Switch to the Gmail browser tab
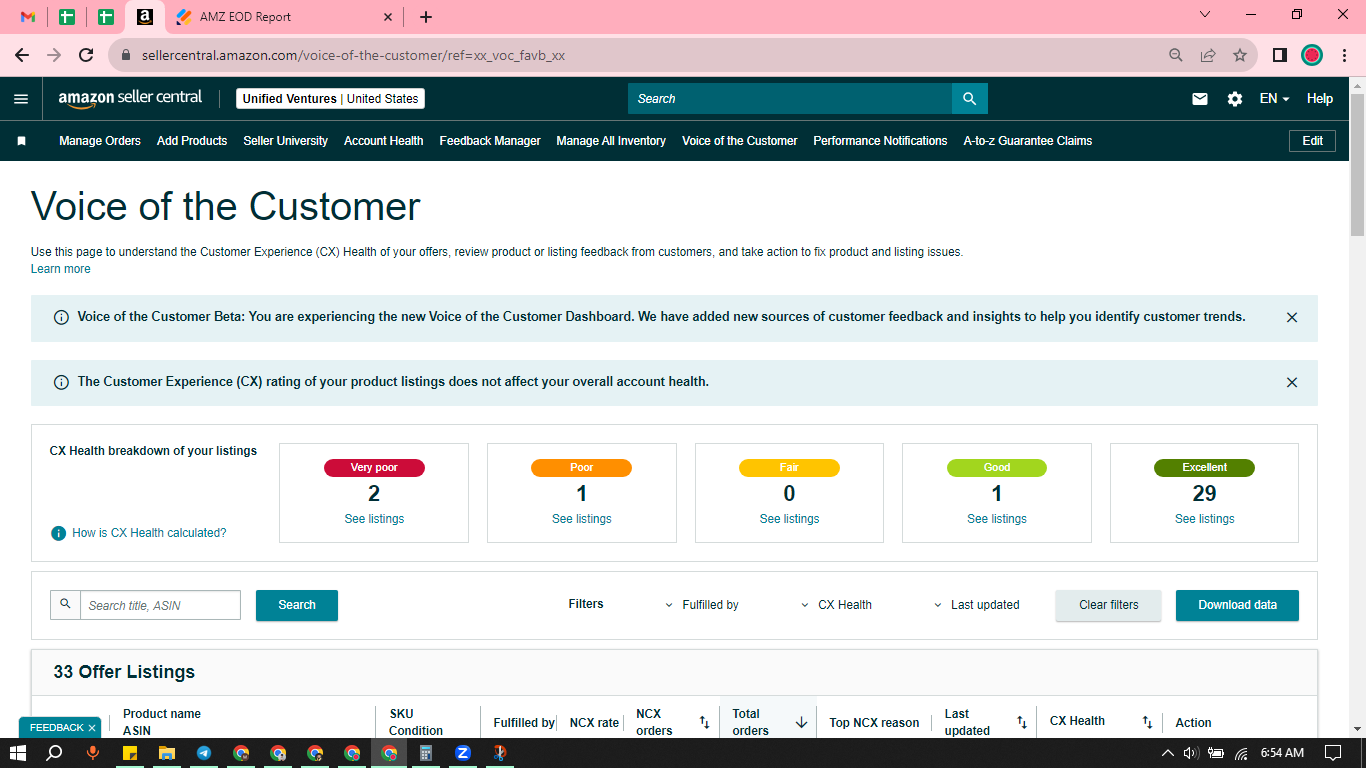Screen dimensions: 1366x768 pyautogui.click(x=28, y=17)
